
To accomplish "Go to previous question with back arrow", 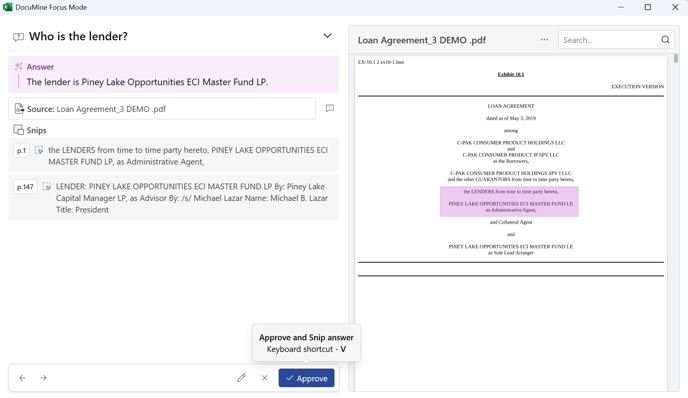I will pos(22,378).
